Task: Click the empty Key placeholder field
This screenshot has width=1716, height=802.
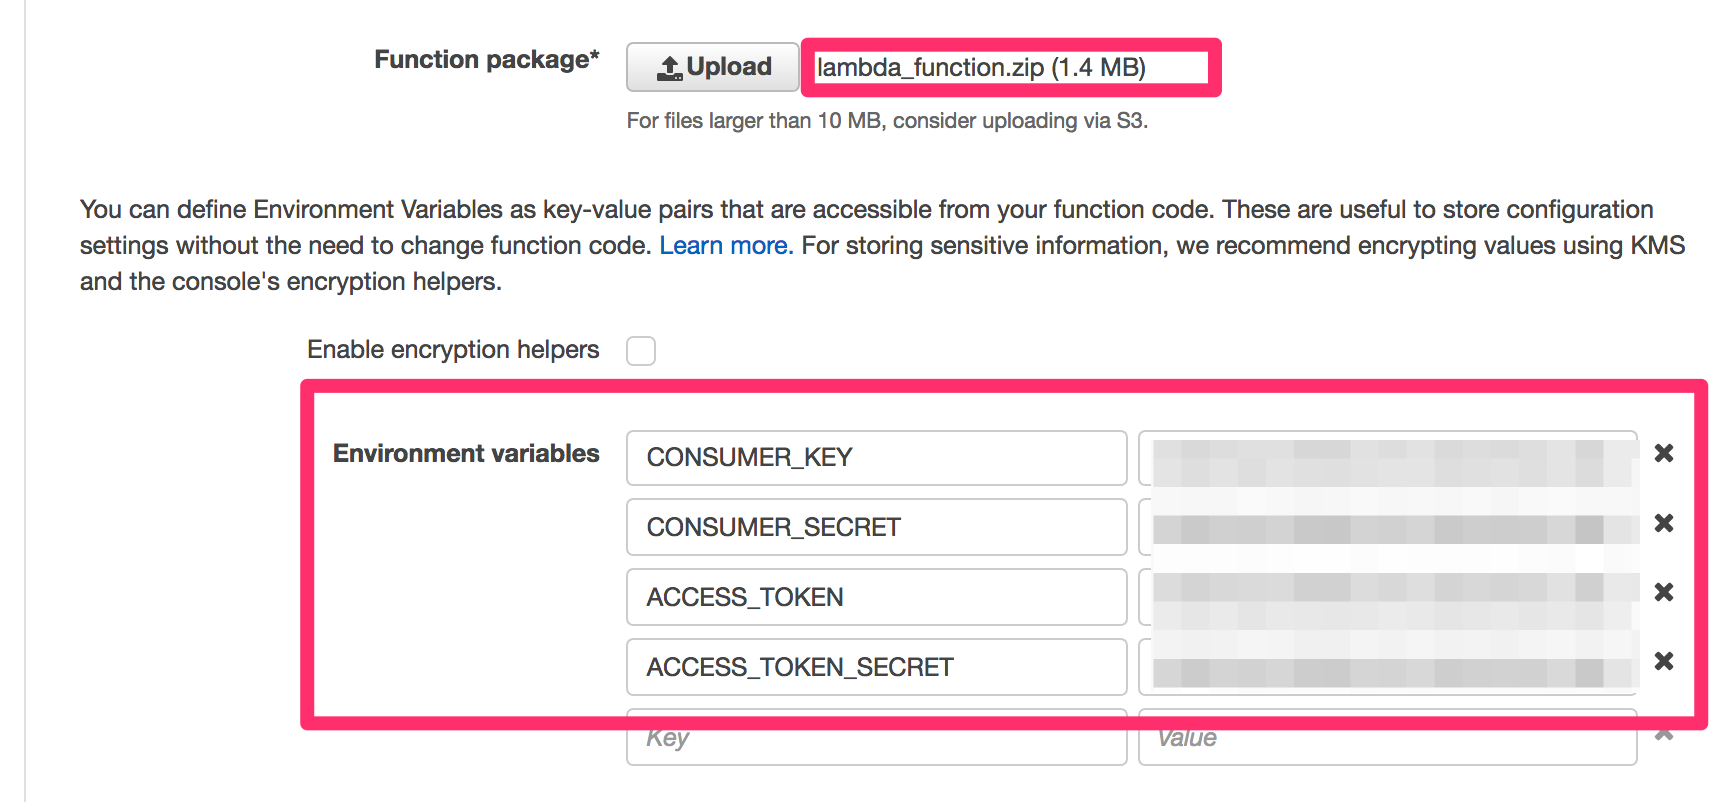Action: [x=876, y=736]
